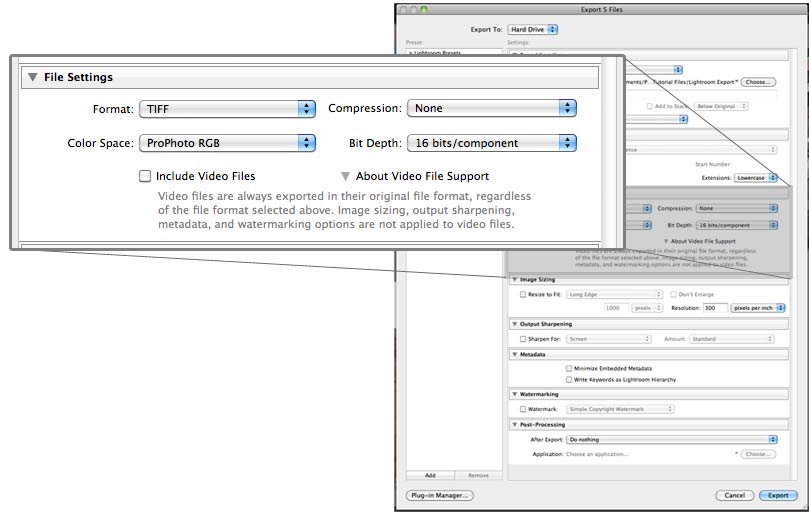
Task: Collapse About Video File Support in the magnified callout
Action: [x=345, y=176]
